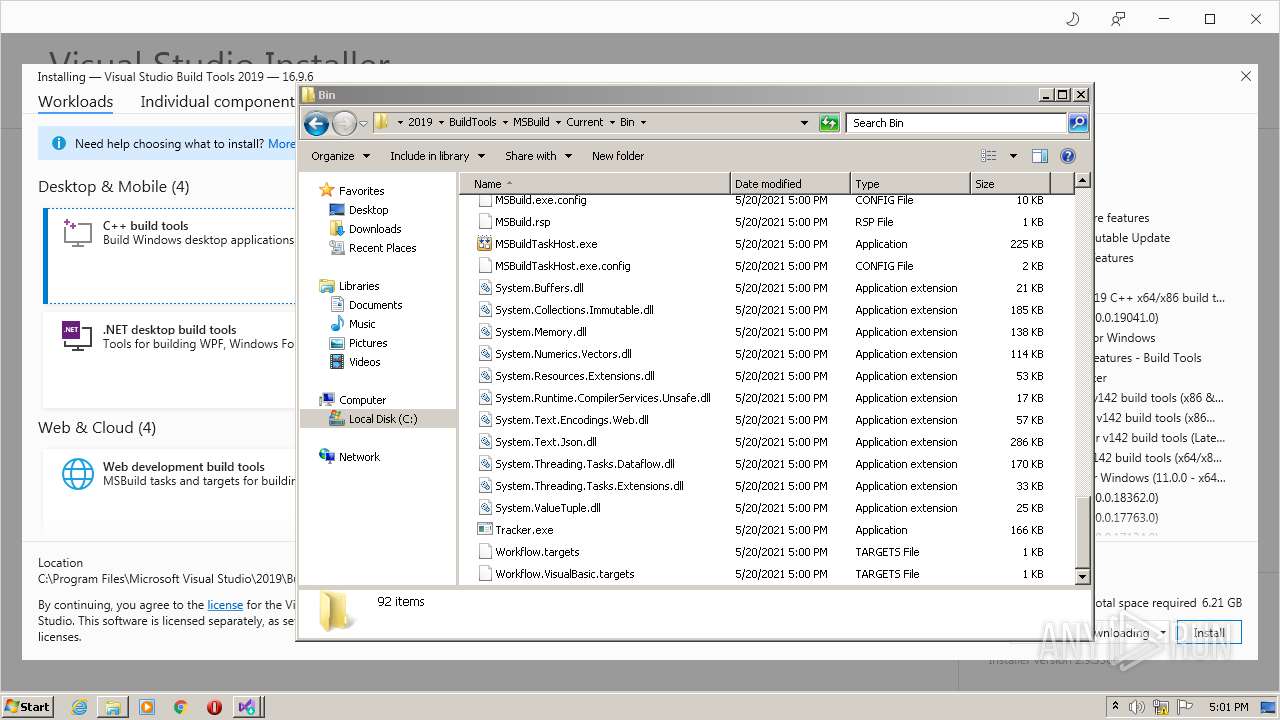This screenshot has height=720, width=1280.
Task: Click the Chrome taskbar icon
Action: click(181, 706)
